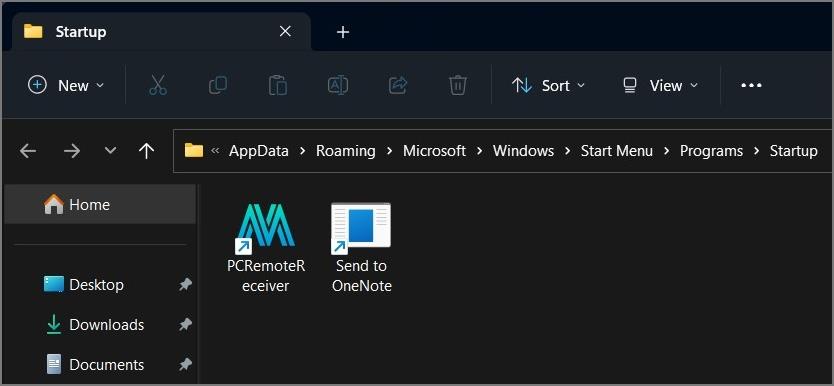Click Start Menu in the address path

click(616, 151)
